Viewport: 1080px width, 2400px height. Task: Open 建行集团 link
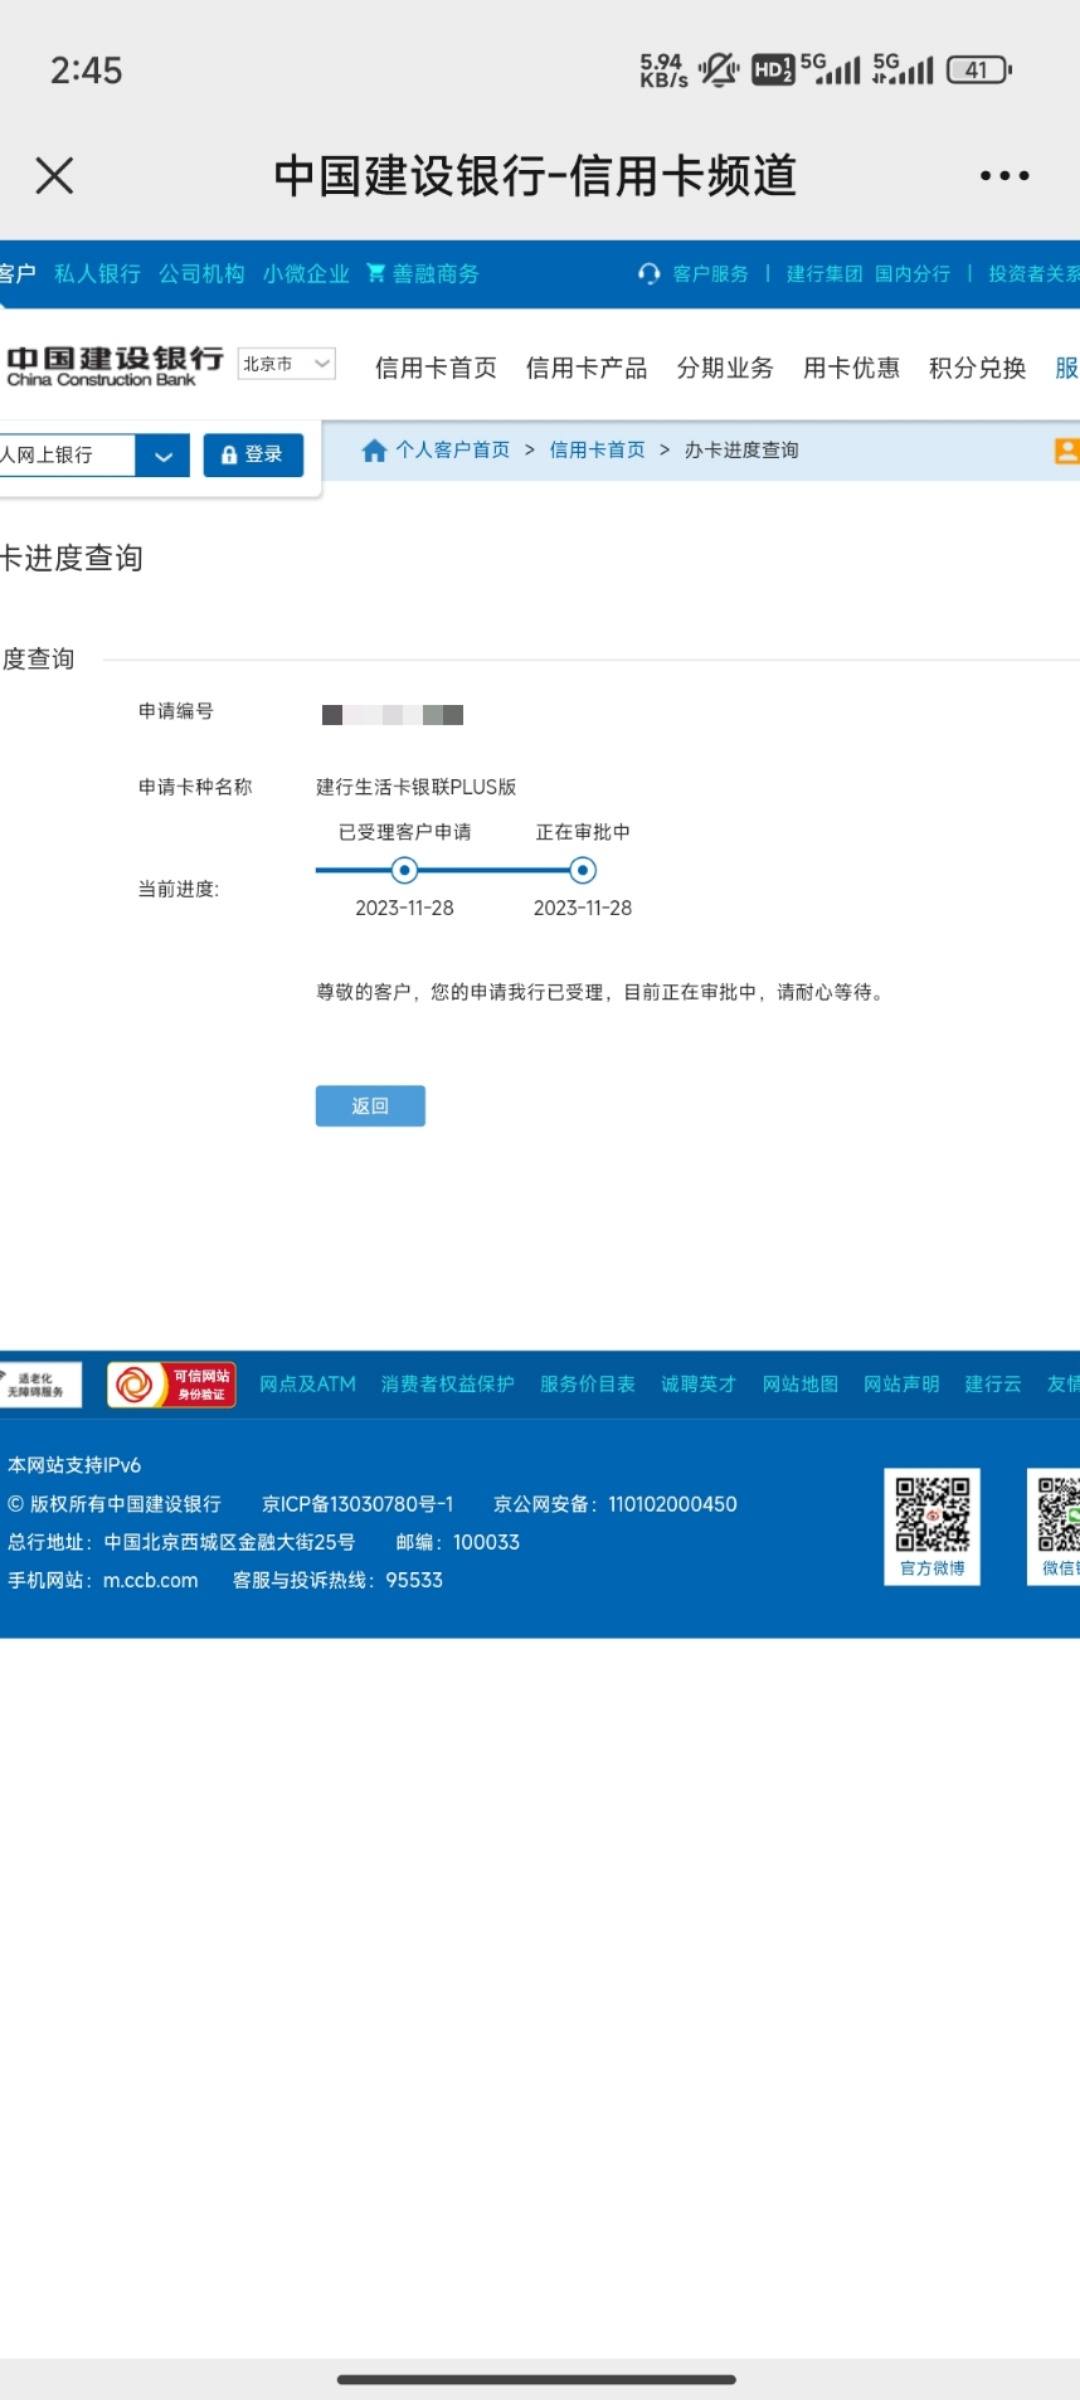pyautogui.click(x=824, y=274)
